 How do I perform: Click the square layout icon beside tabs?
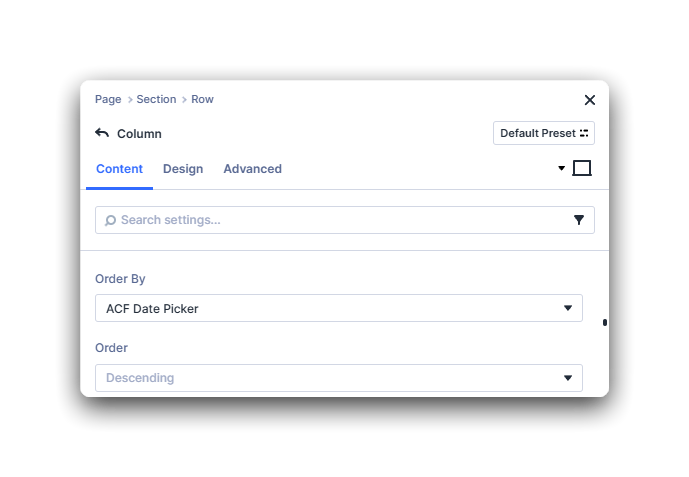point(582,169)
